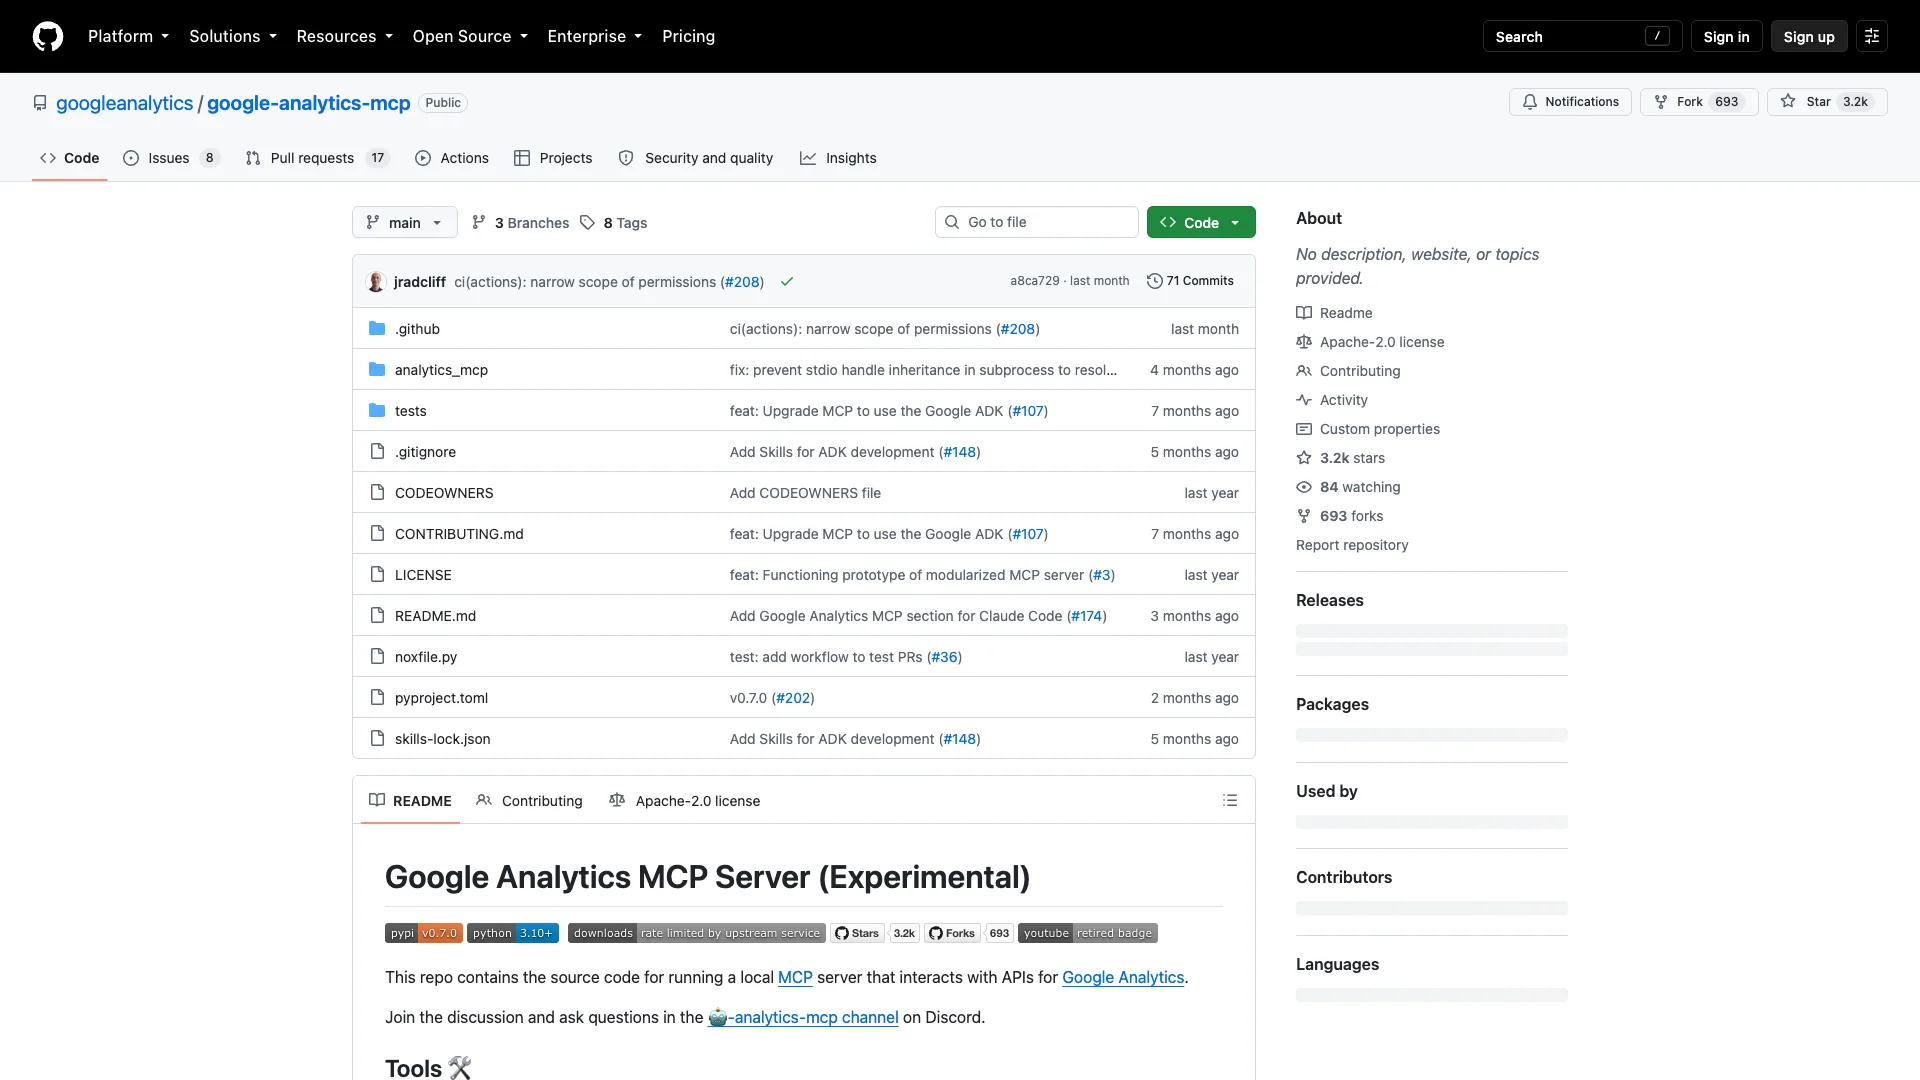
Task: Open the Releases section heading
Action: click(x=1330, y=600)
